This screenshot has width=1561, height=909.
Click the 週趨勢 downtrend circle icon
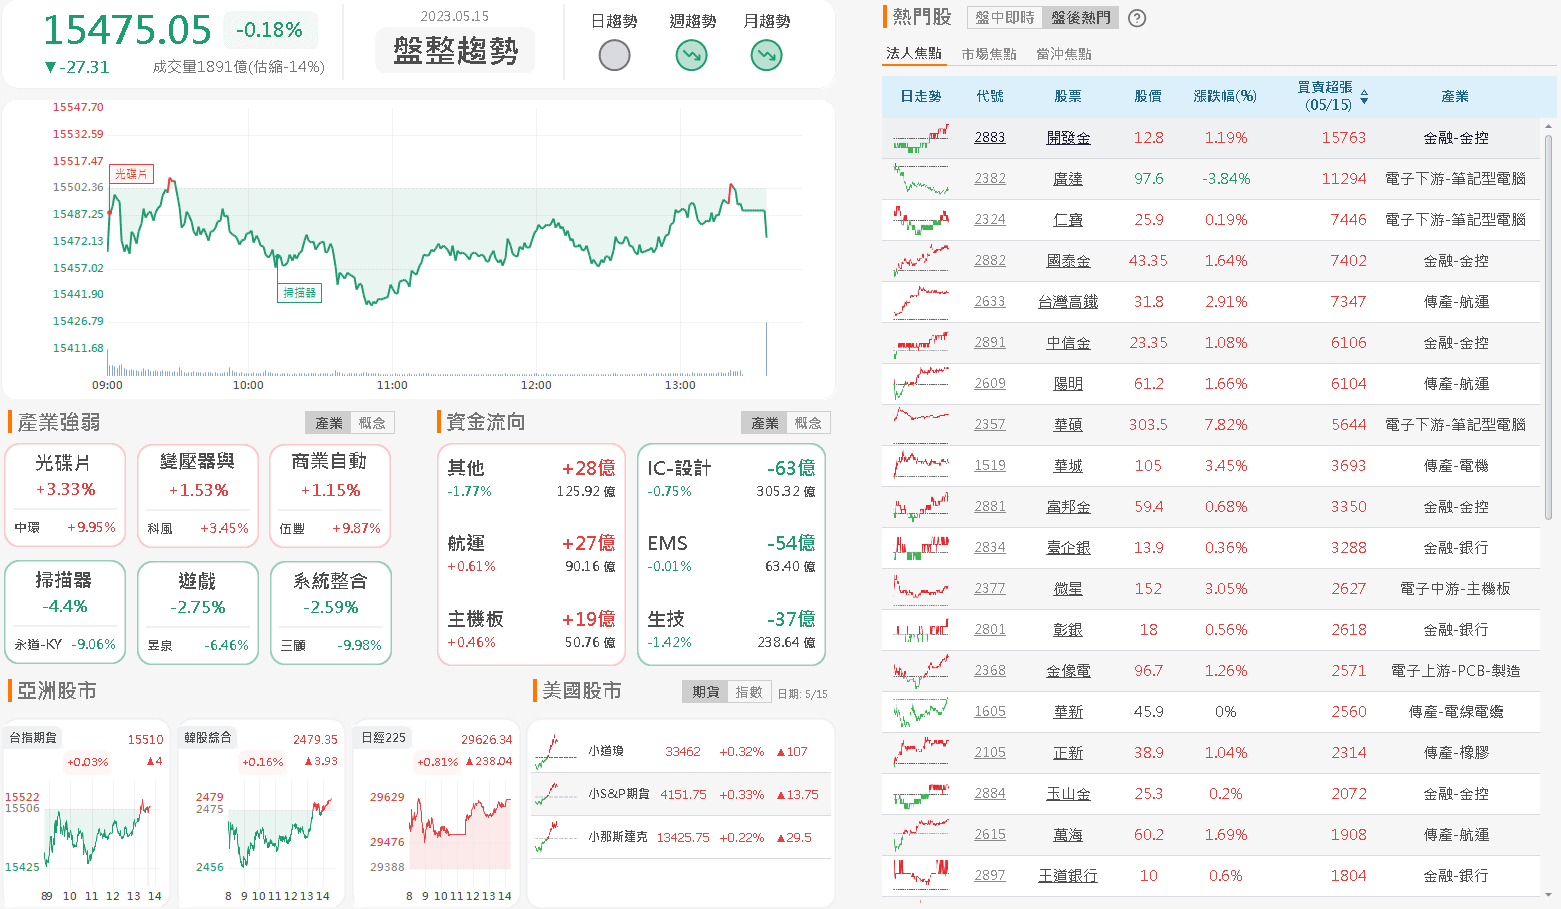[x=691, y=55]
